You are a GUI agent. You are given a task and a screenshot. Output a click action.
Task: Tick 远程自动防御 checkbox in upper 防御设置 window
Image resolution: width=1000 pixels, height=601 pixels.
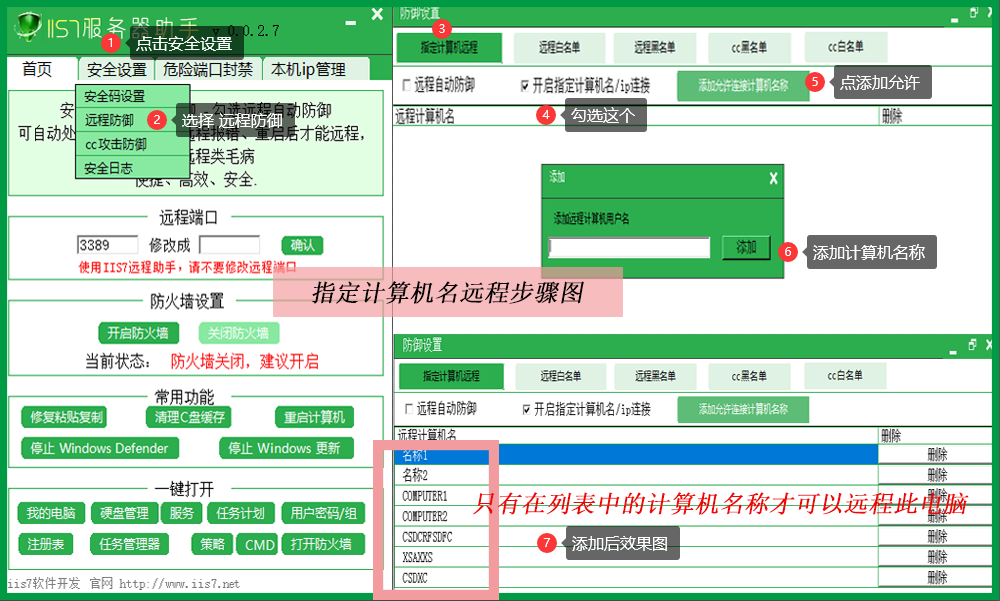407,85
